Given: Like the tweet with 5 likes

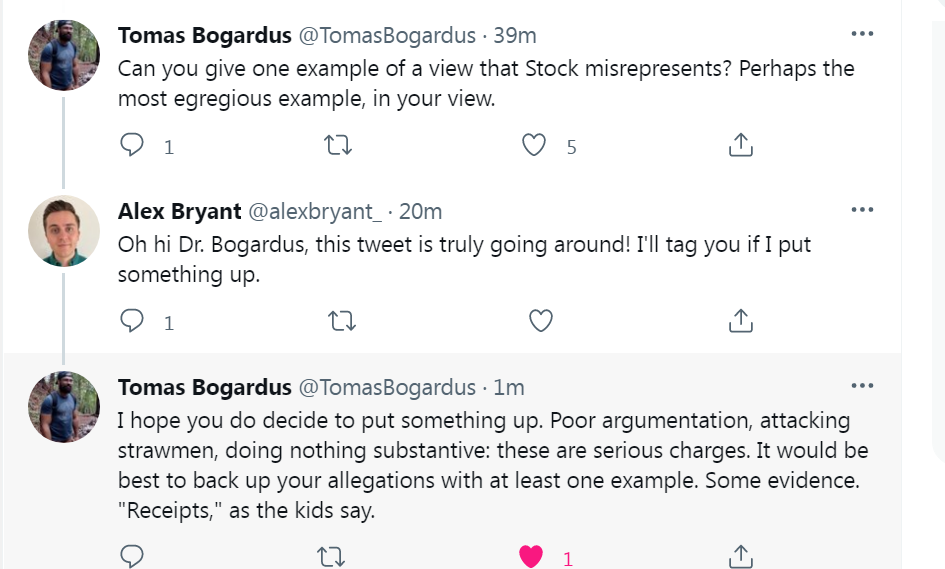Looking at the screenshot, I should [x=535, y=146].
